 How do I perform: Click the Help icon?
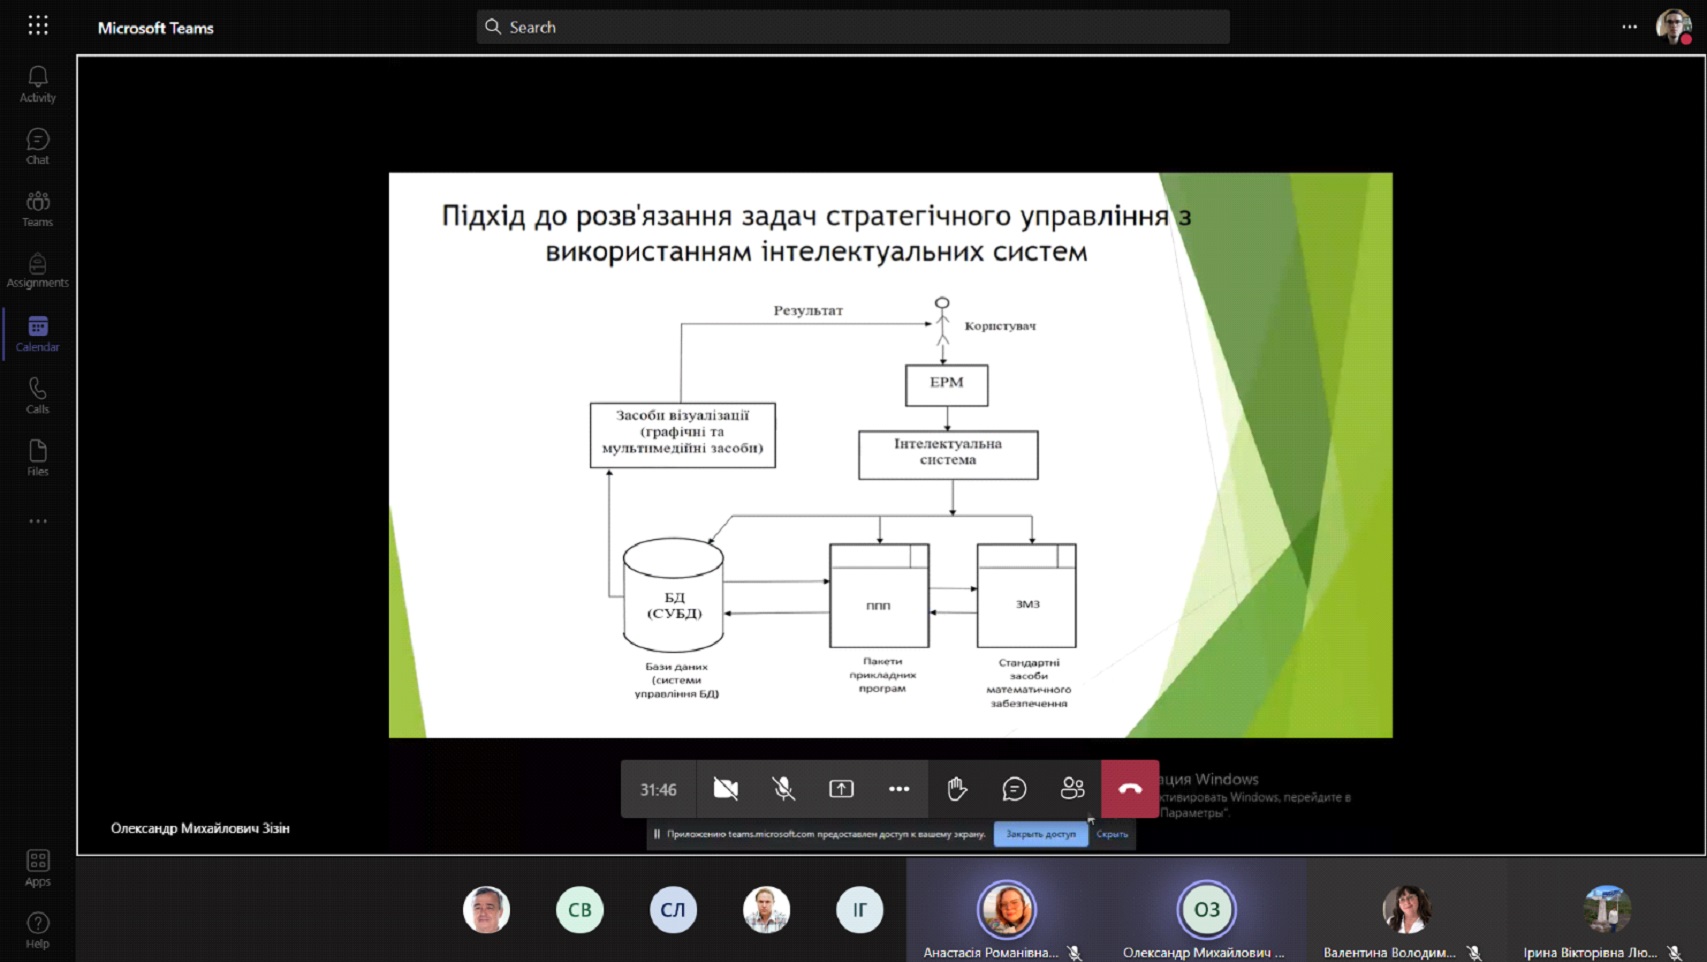(x=37, y=929)
